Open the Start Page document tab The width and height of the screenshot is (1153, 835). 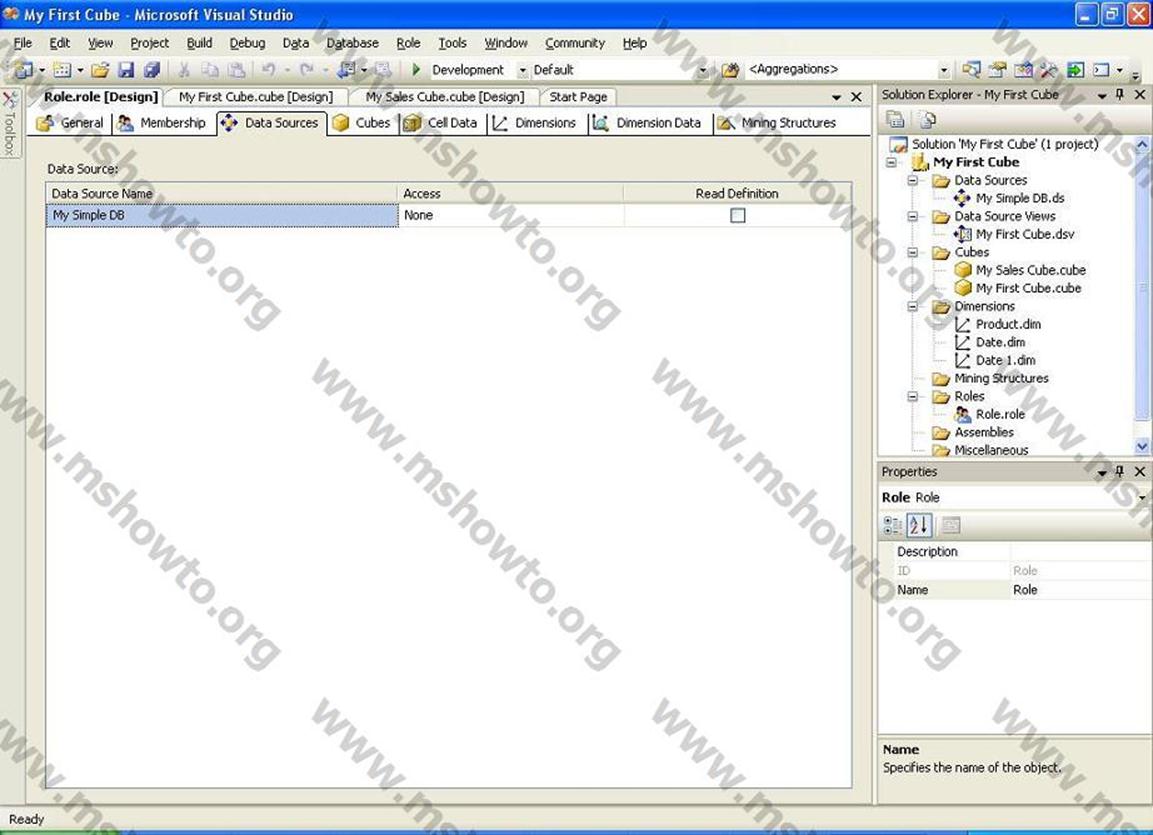578,97
